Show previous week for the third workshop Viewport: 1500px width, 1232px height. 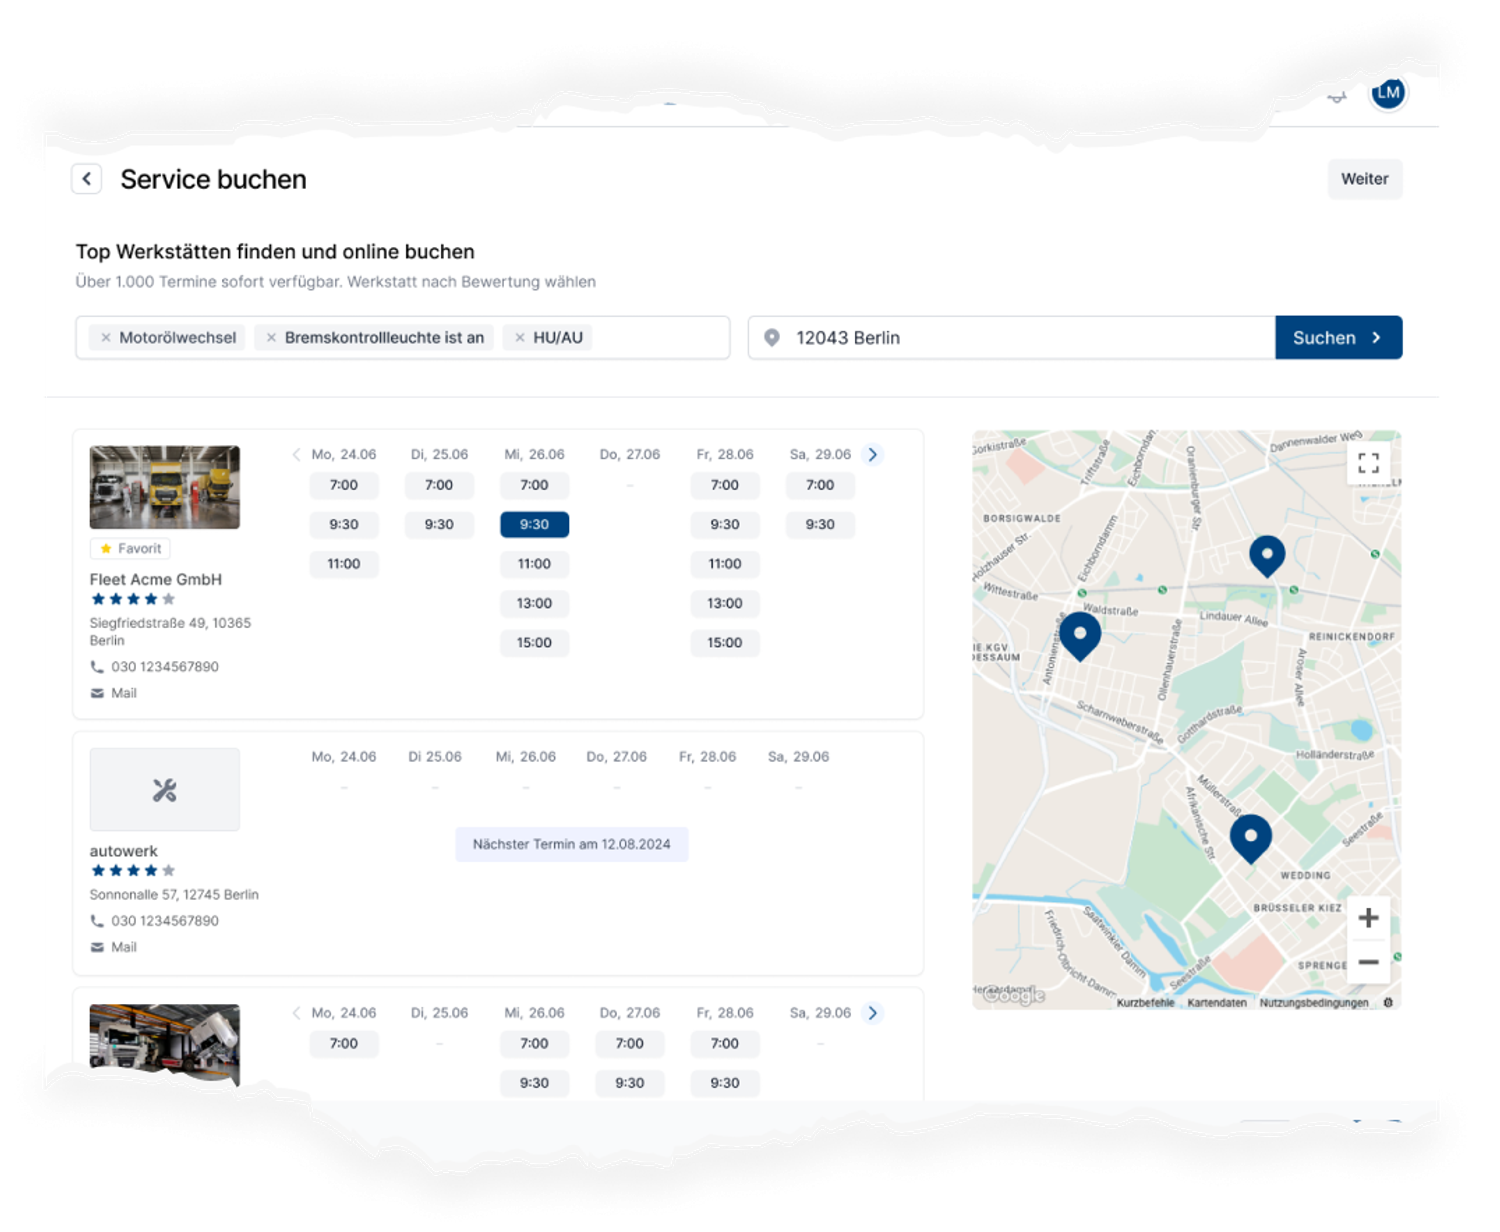click(296, 1013)
